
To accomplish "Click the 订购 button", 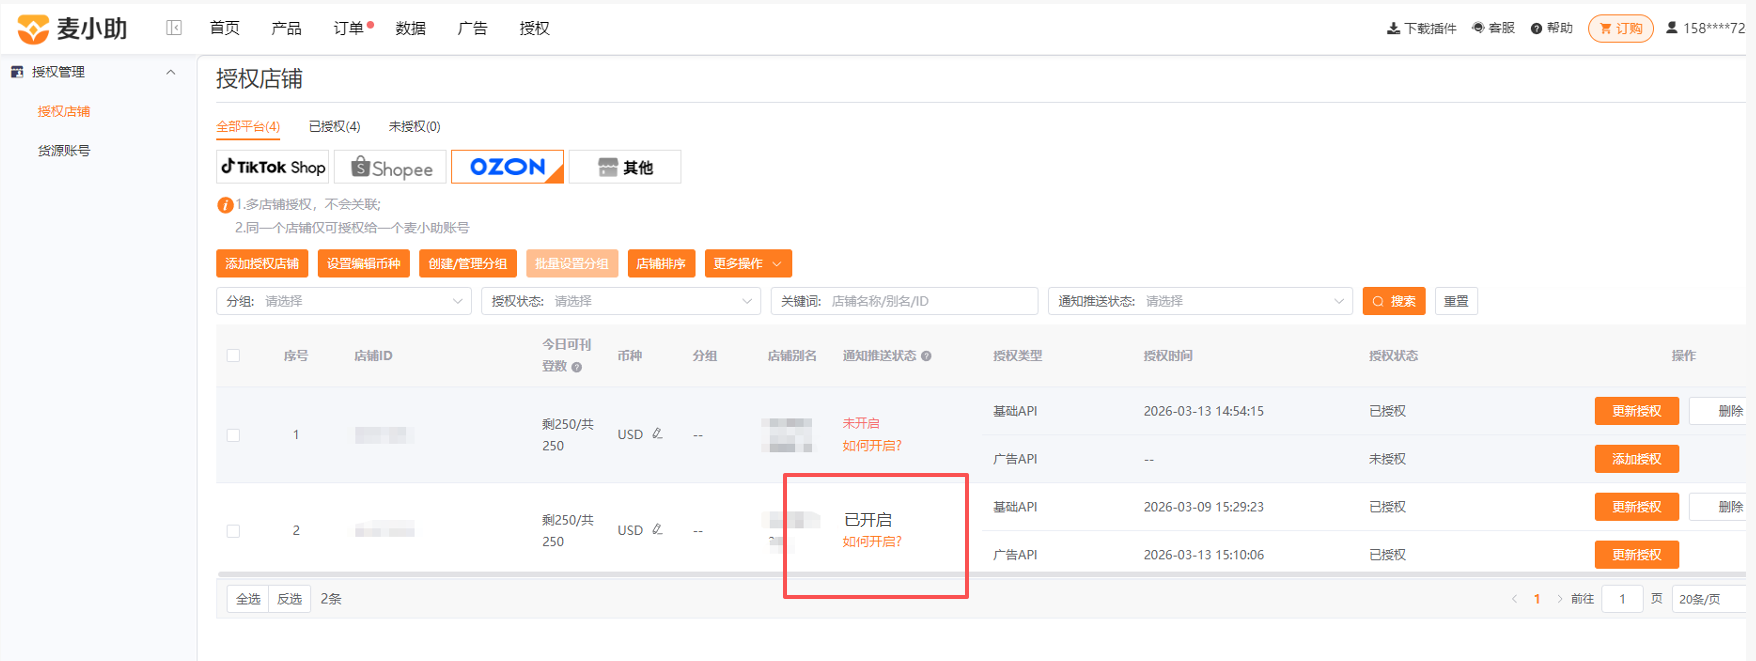I will tap(1621, 28).
